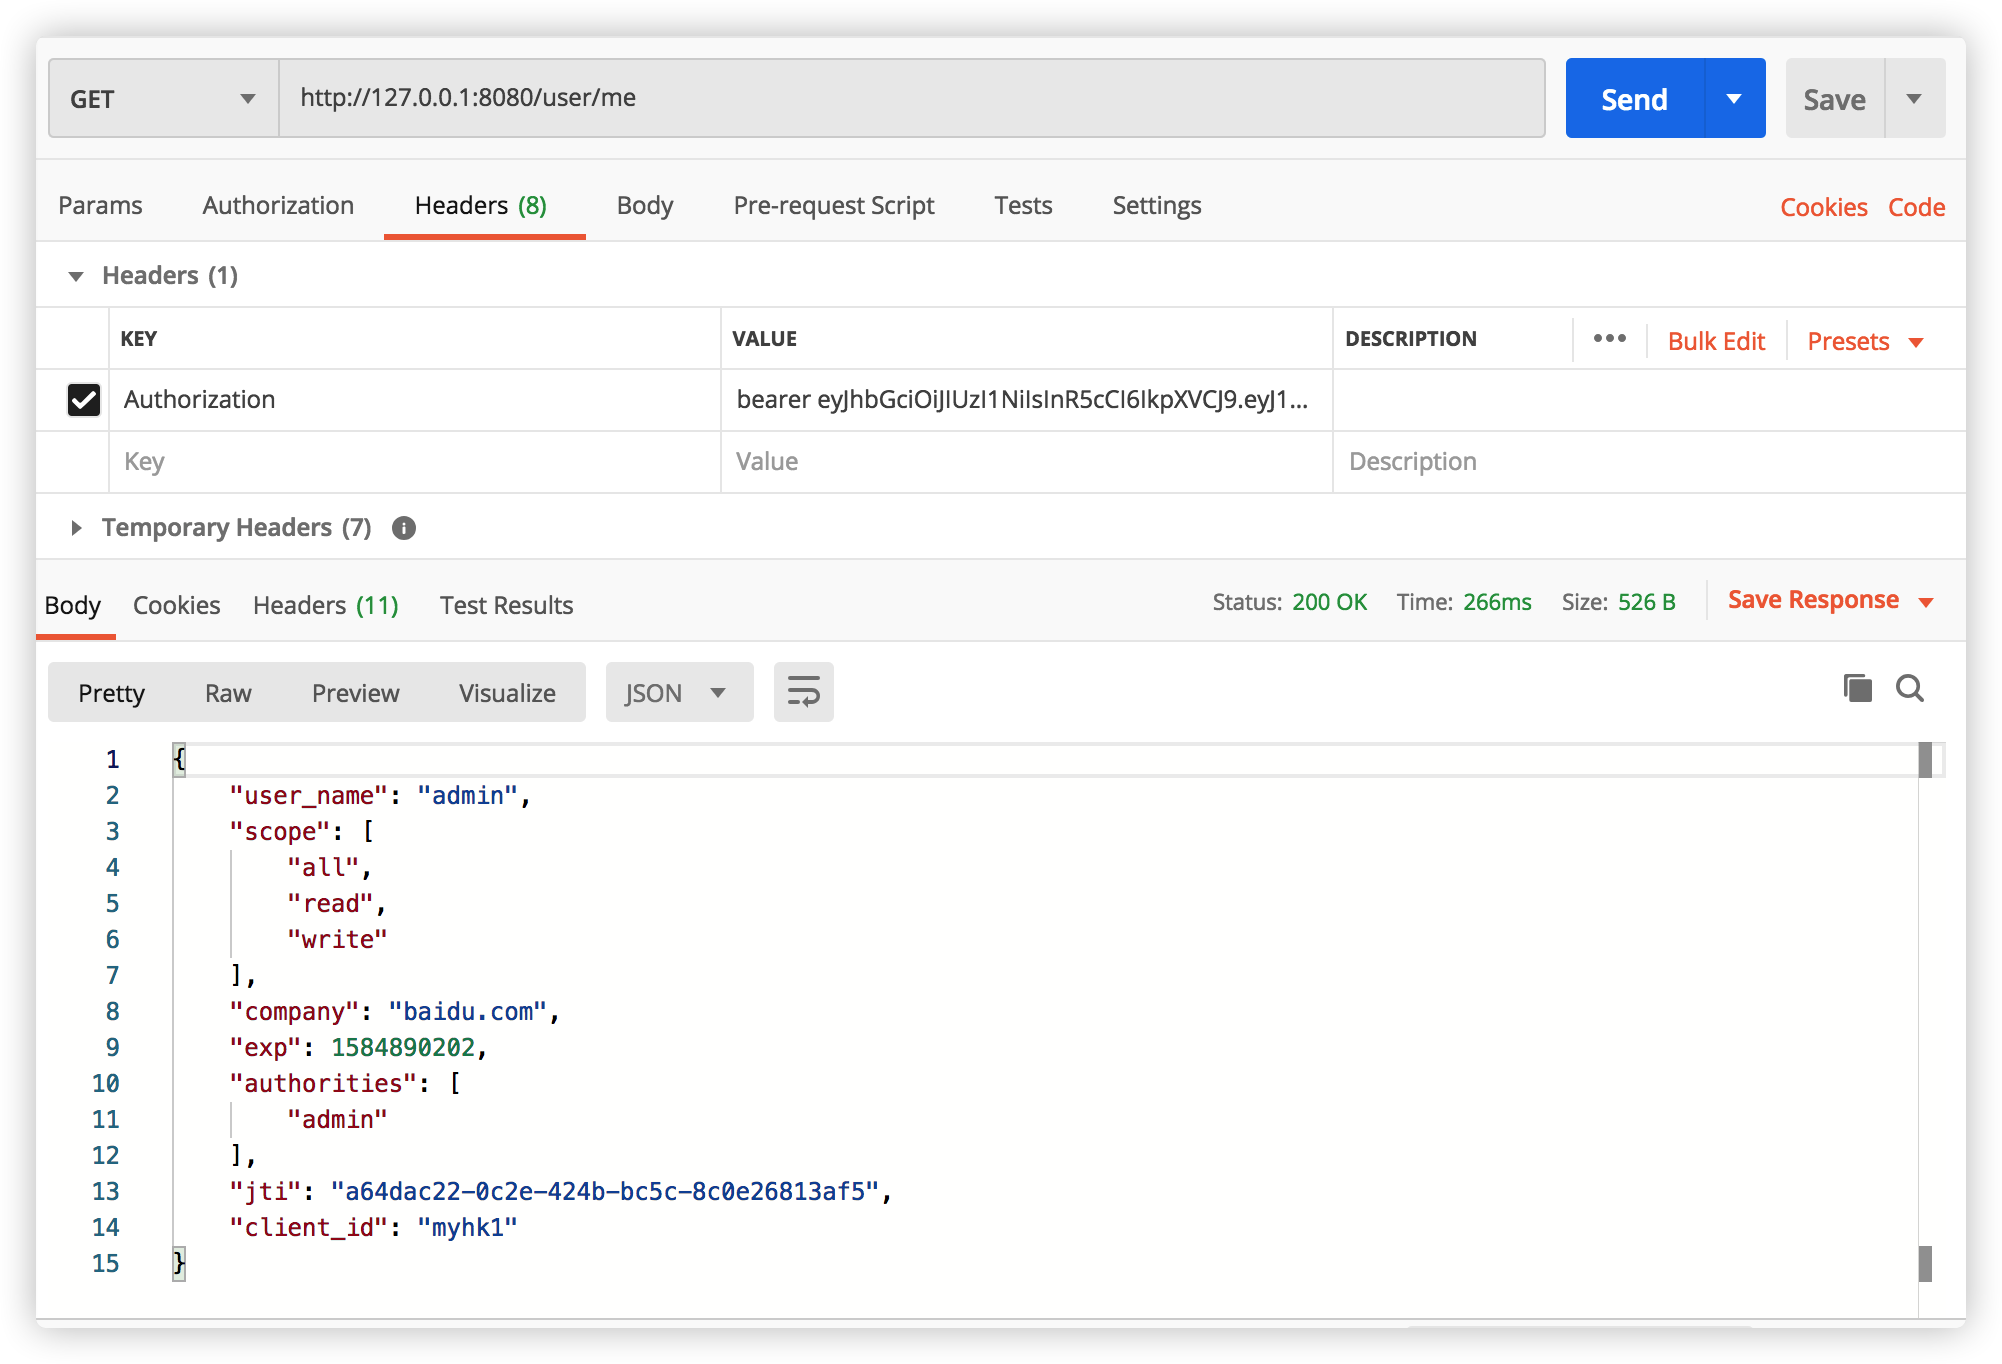Image resolution: width=2002 pixels, height=1364 pixels.
Task: Click the wrap lines icon
Action: click(x=803, y=692)
